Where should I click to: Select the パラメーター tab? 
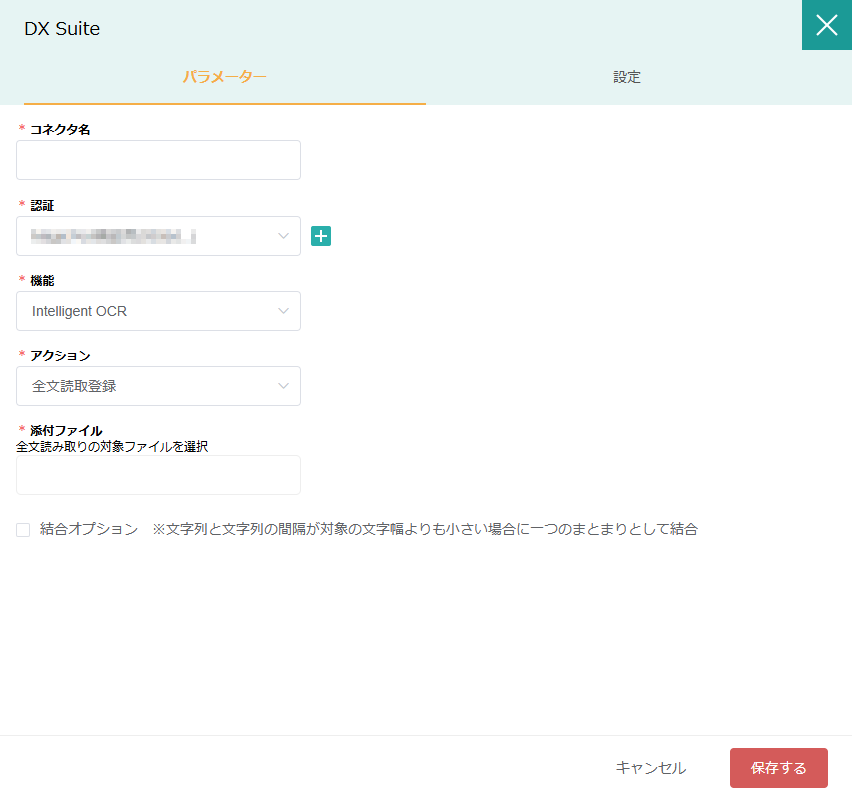(x=224, y=77)
